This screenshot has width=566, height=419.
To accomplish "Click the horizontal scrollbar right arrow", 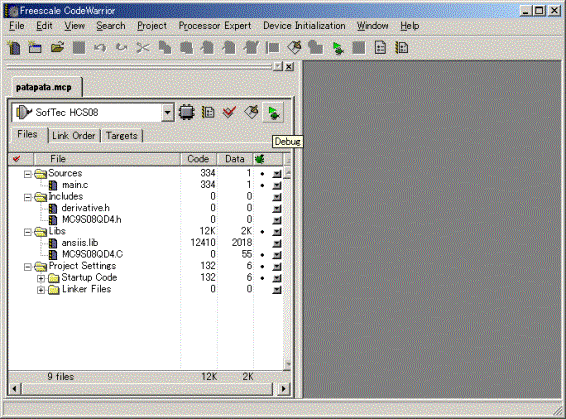I will (x=284, y=389).
